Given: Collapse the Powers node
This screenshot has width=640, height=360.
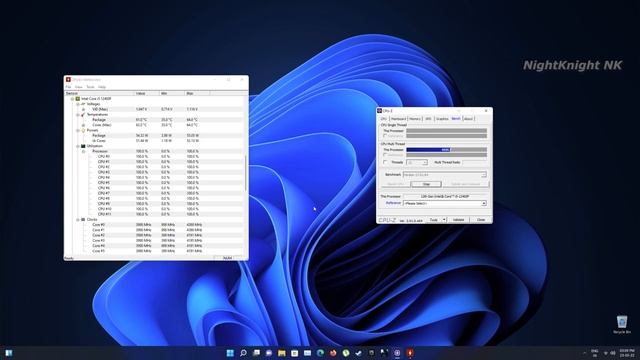Looking at the screenshot, I should pyautogui.click(x=78, y=130).
